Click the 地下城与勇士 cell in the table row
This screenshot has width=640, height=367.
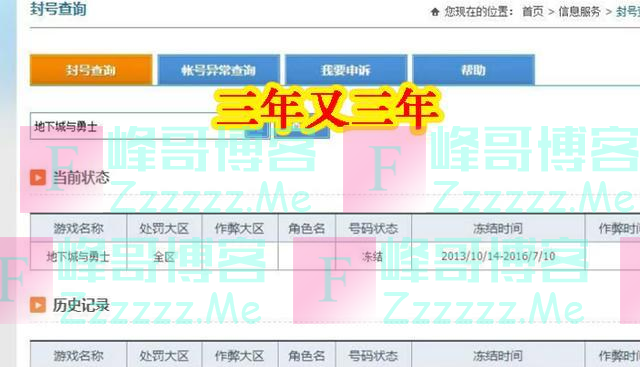click(x=78, y=256)
